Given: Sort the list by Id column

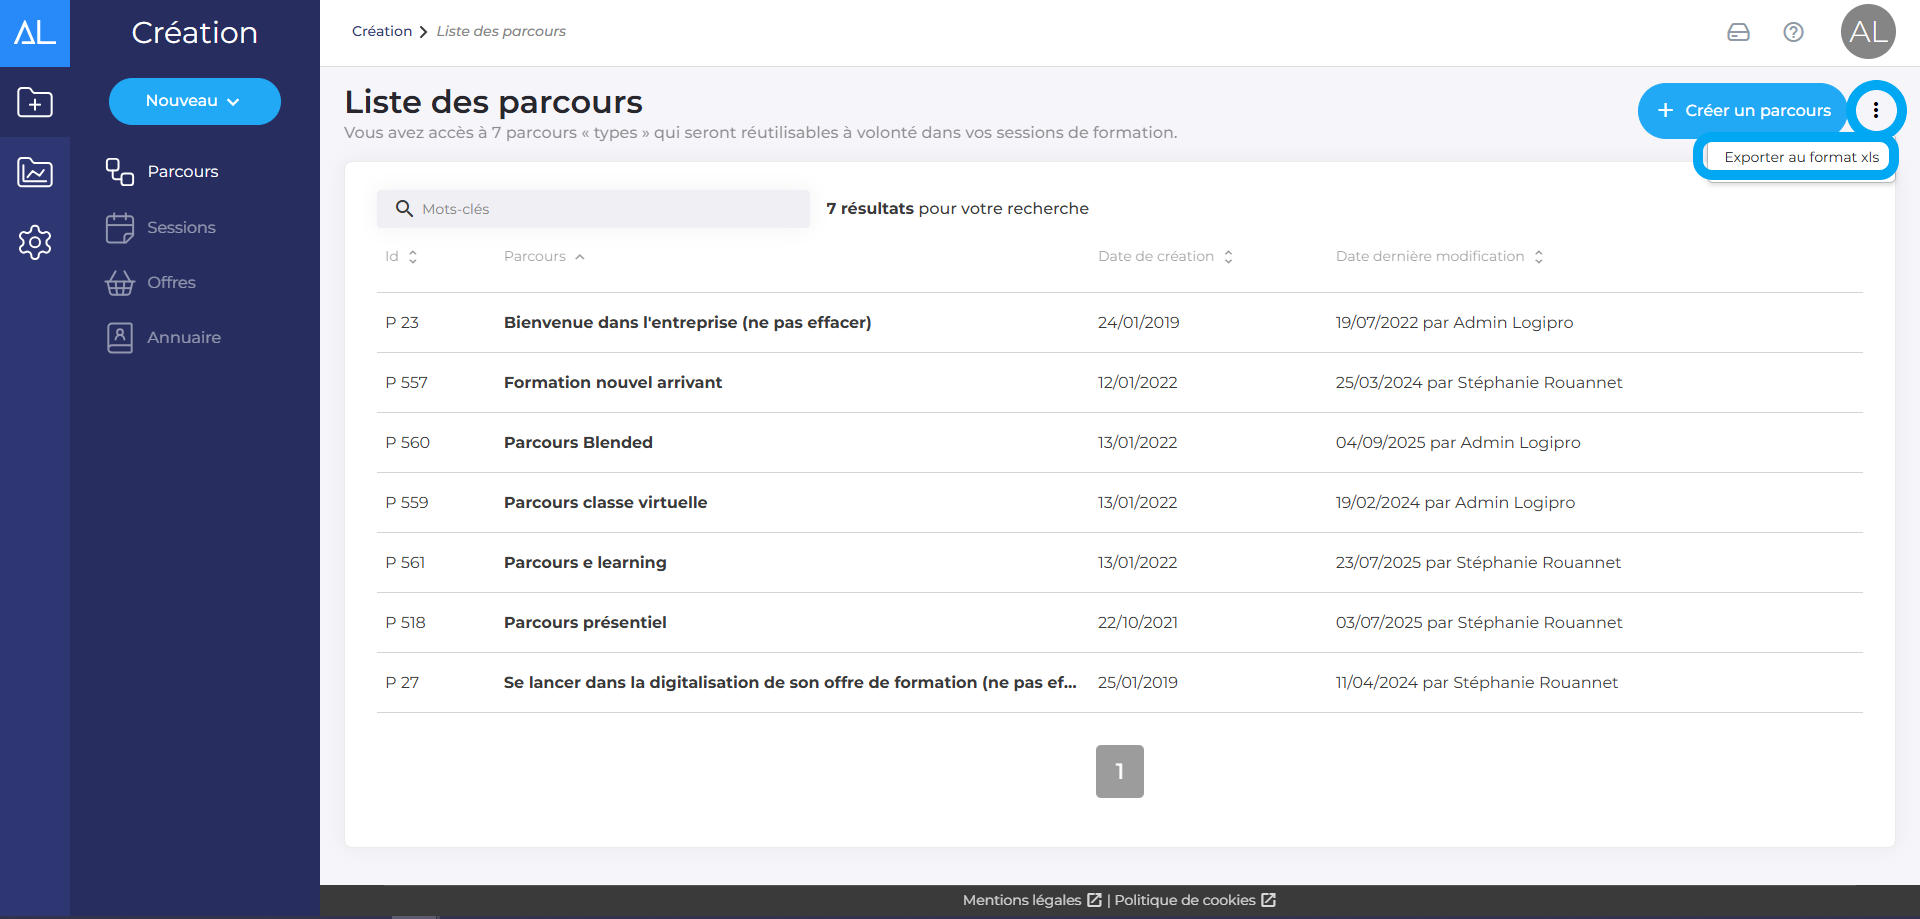Looking at the screenshot, I should (x=400, y=257).
